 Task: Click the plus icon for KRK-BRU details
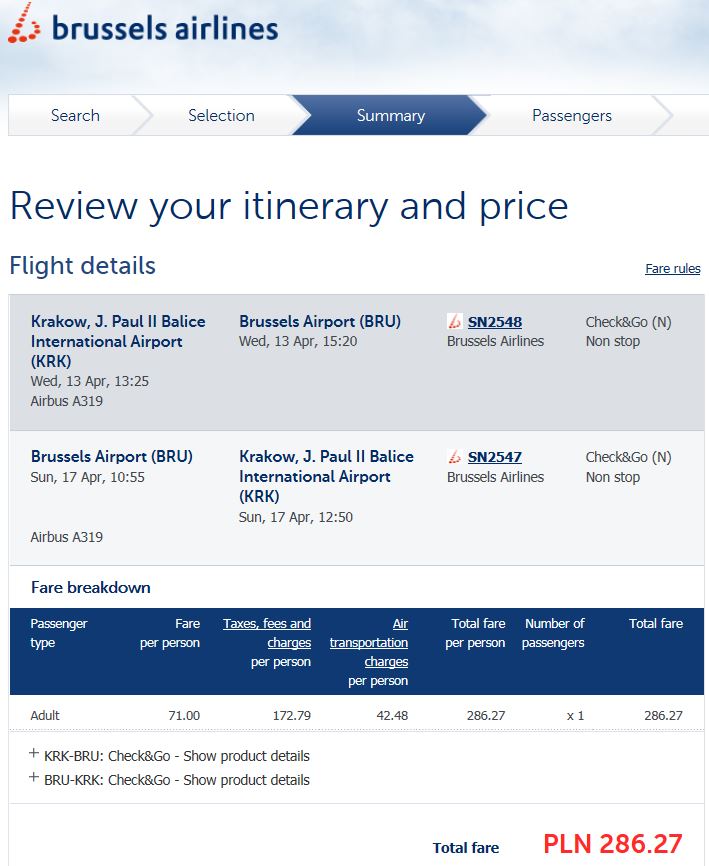click(34, 753)
